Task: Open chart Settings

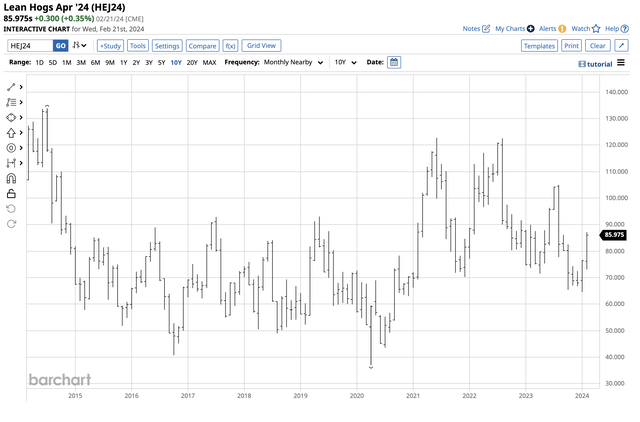Action: tap(167, 46)
